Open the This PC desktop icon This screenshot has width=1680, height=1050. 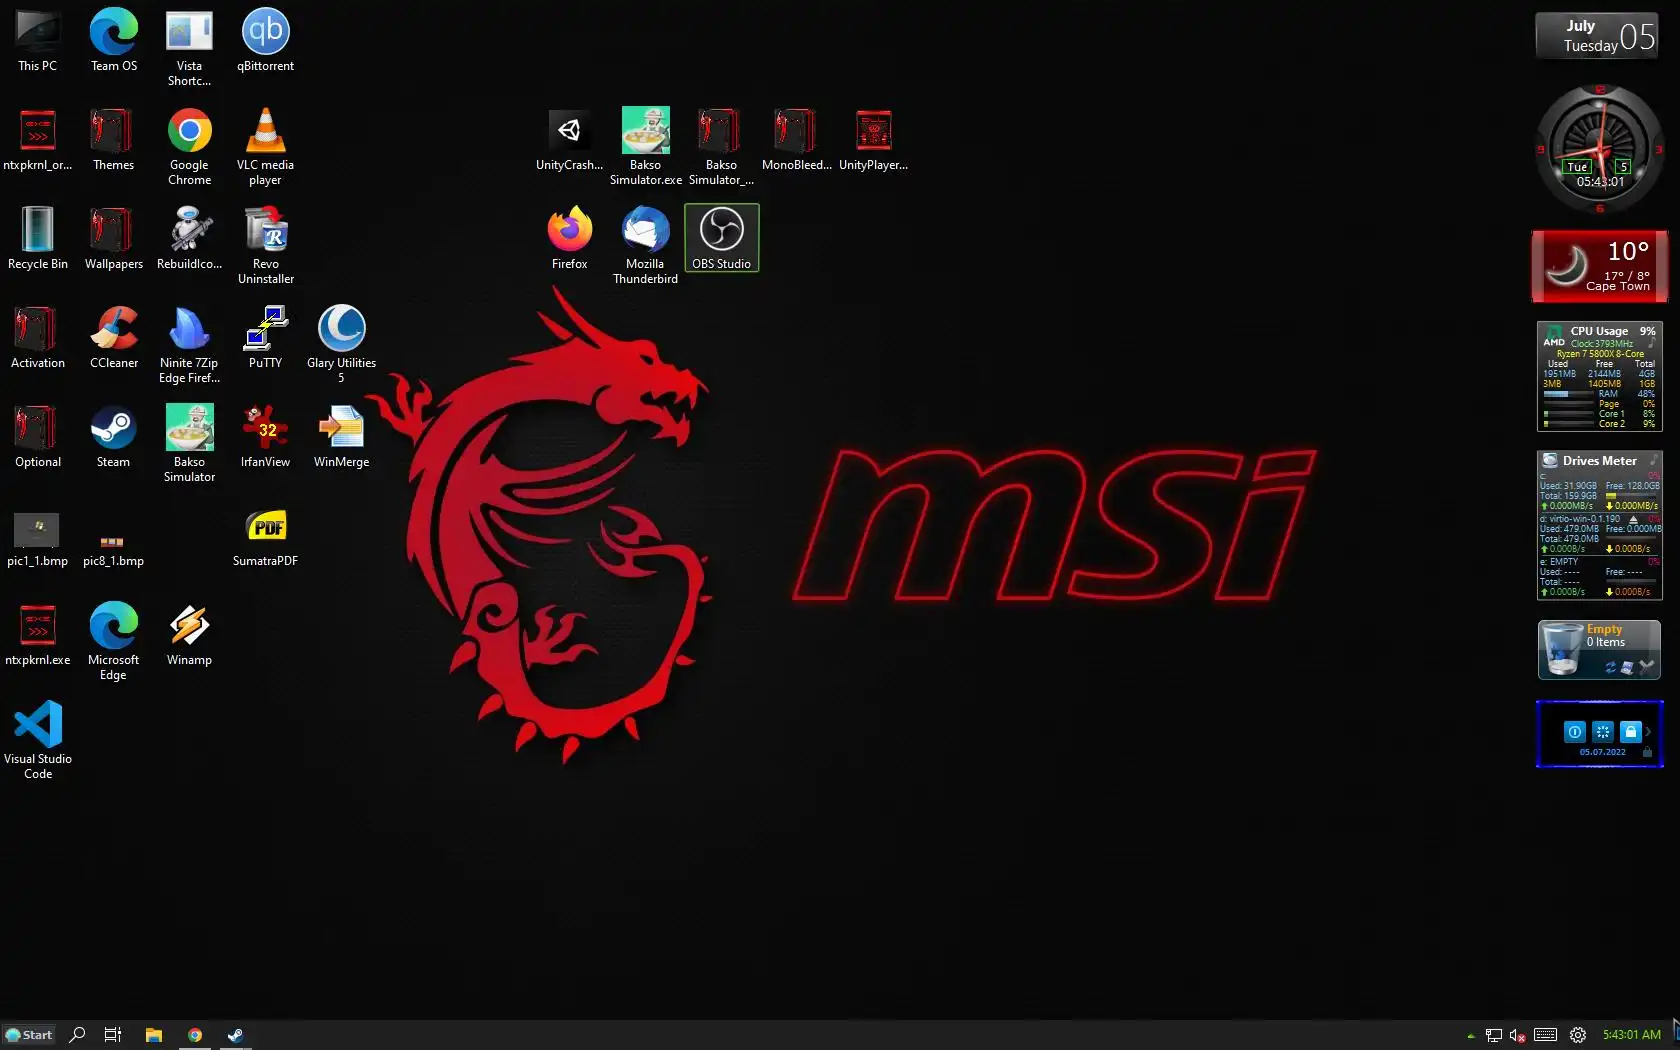click(38, 41)
